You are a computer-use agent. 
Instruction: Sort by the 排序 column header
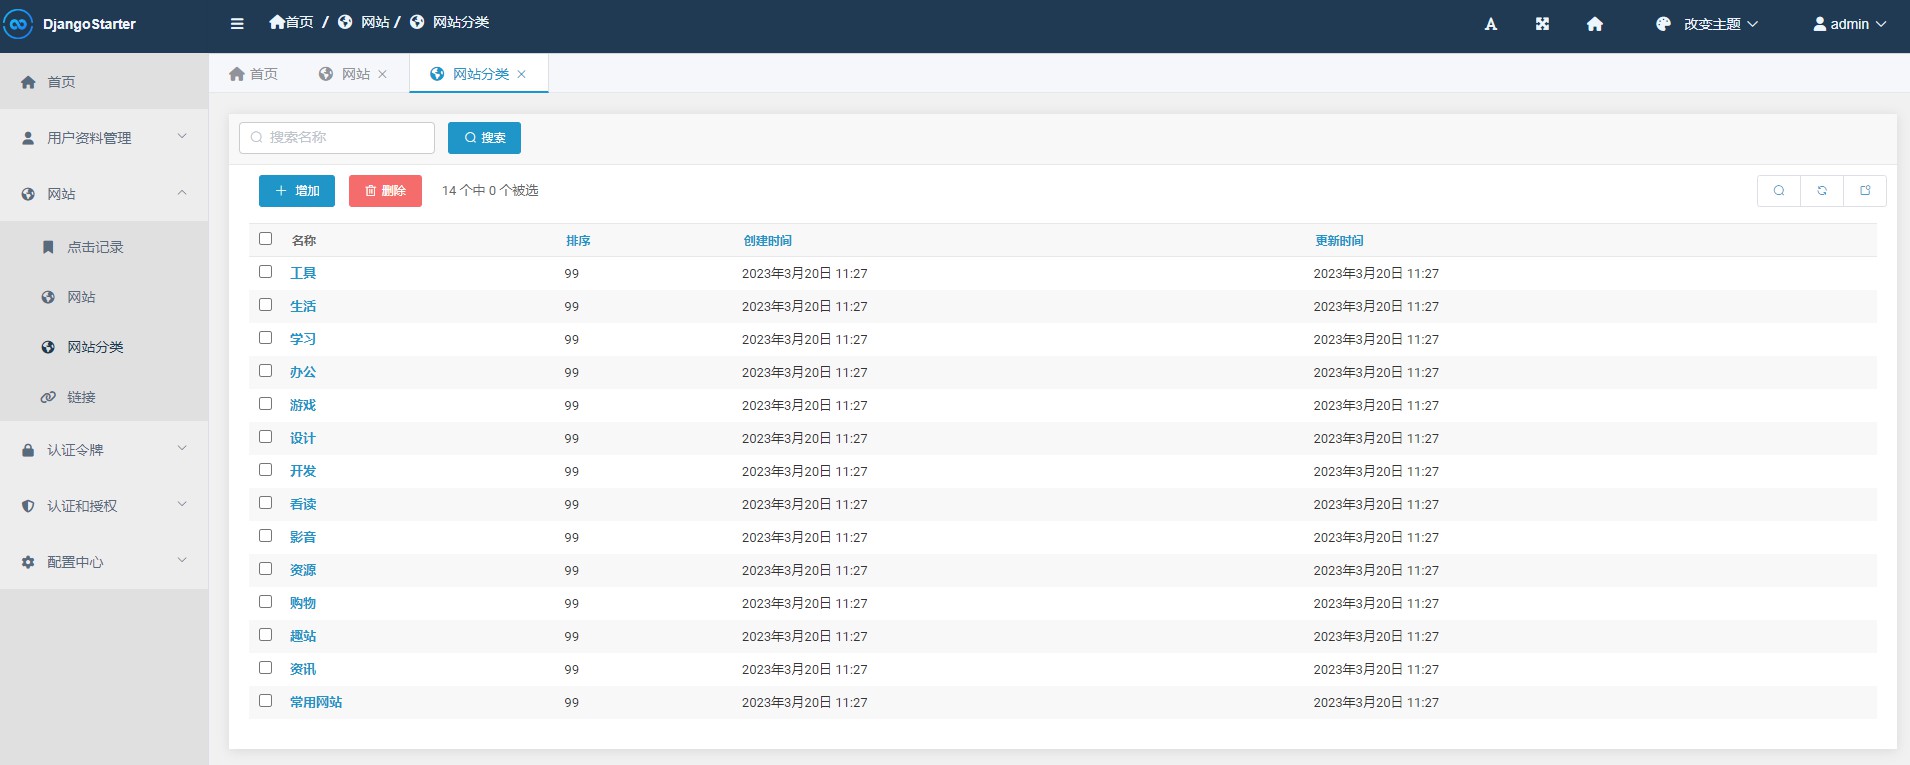click(578, 241)
